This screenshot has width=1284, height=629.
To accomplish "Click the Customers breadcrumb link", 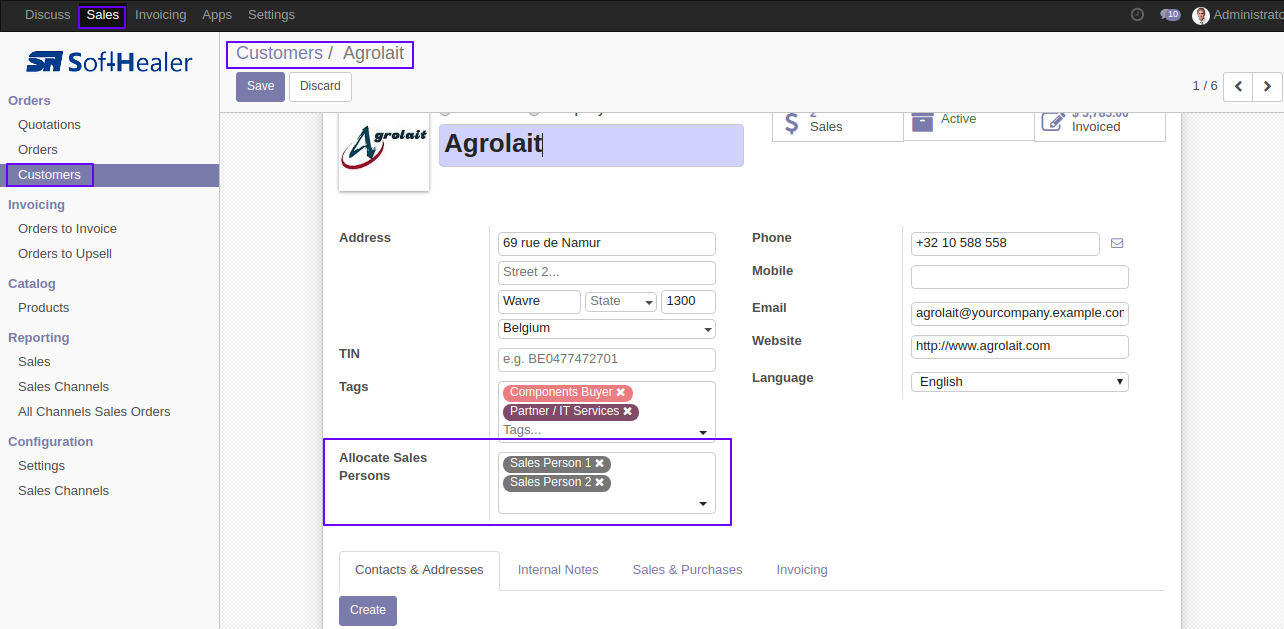I will (279, 53).
